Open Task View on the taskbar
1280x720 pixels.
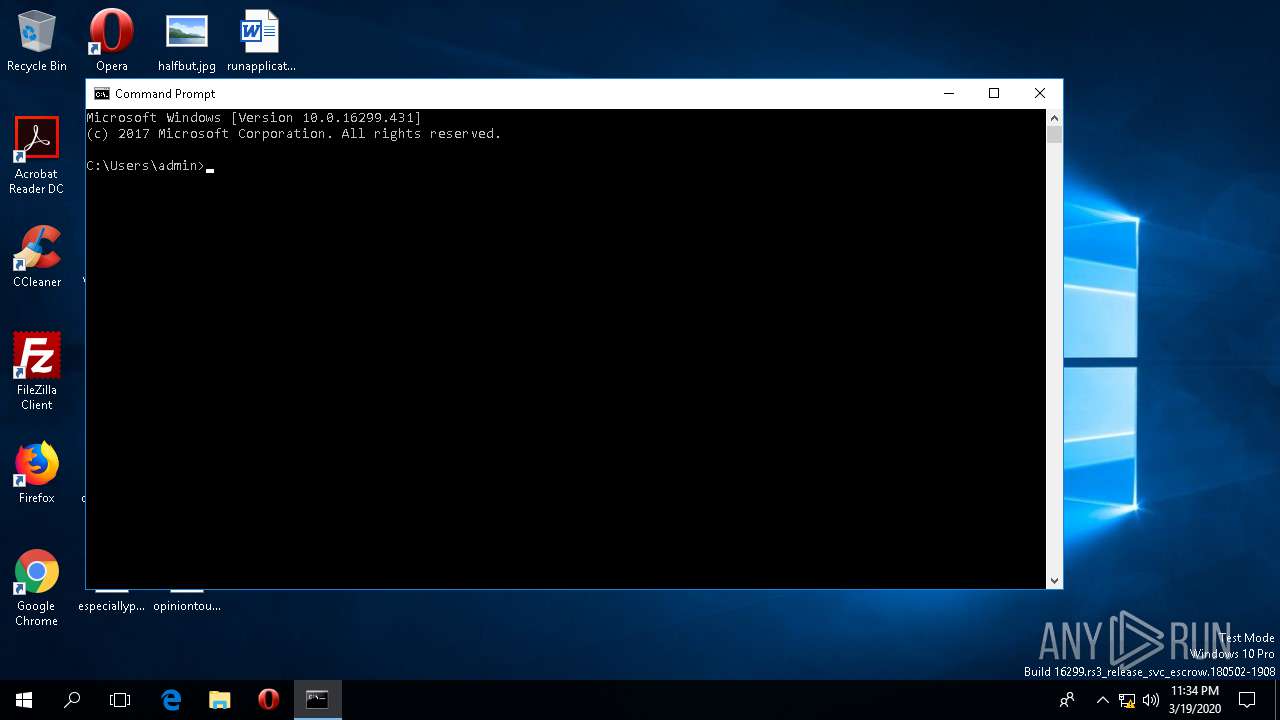pos(120,700)
